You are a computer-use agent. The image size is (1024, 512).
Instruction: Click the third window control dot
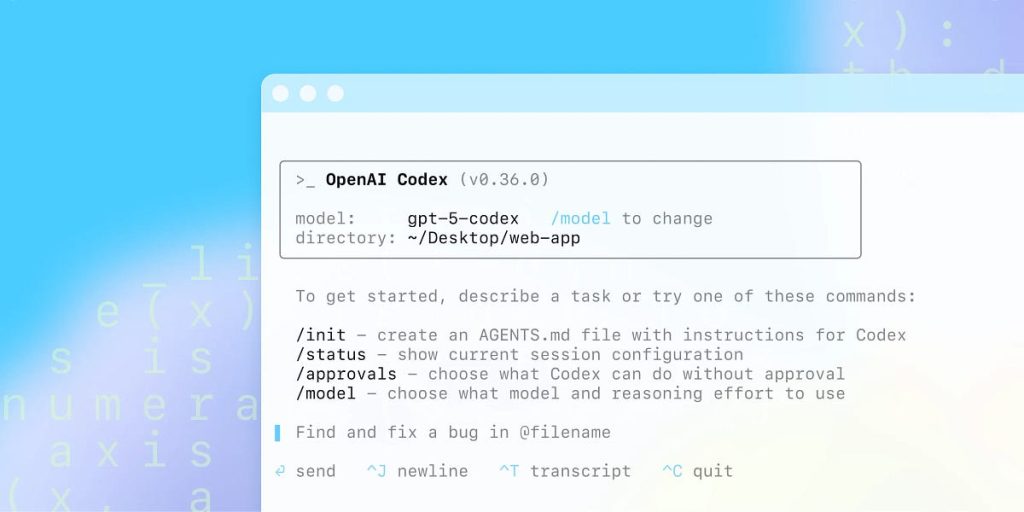[335, 93]
